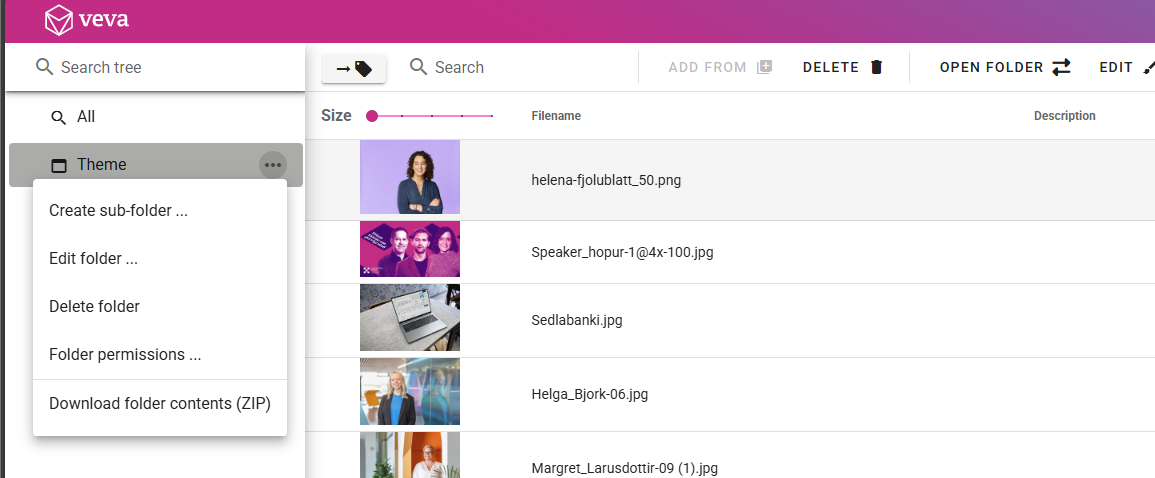This screenshot has height=478, width=1155.
Task: Click the magnifier icon beside All
Action: (x=58, y=117)
